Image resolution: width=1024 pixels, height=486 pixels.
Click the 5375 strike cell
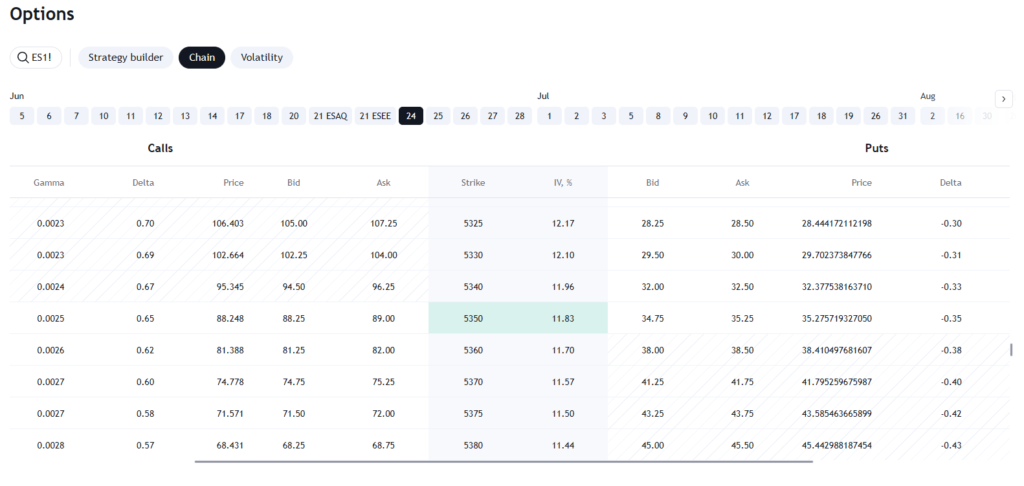(473, 413)
